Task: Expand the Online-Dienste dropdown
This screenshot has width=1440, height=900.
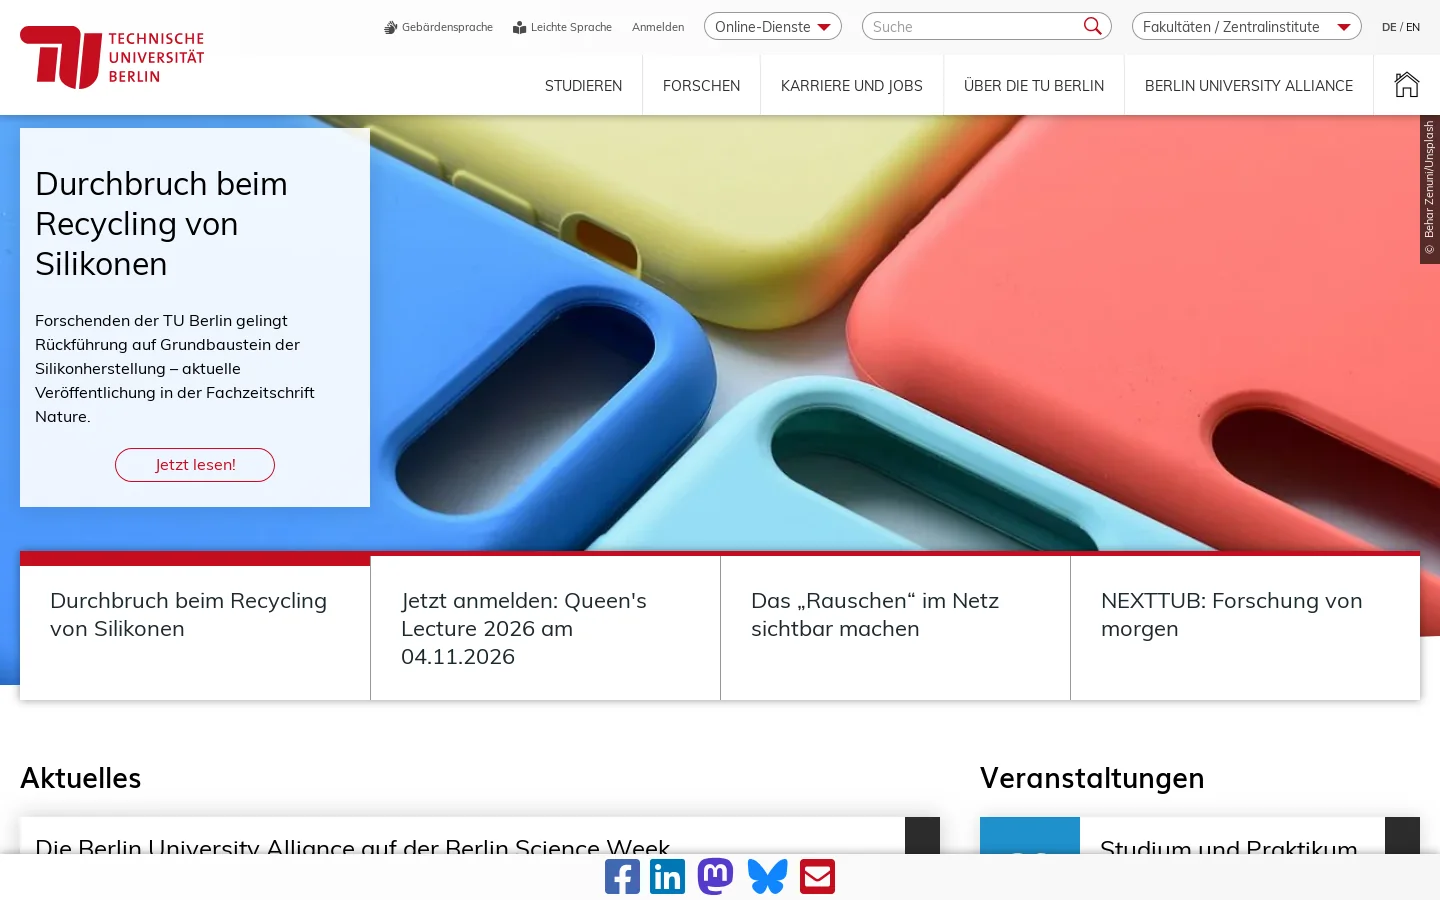Action: point(773,26)
